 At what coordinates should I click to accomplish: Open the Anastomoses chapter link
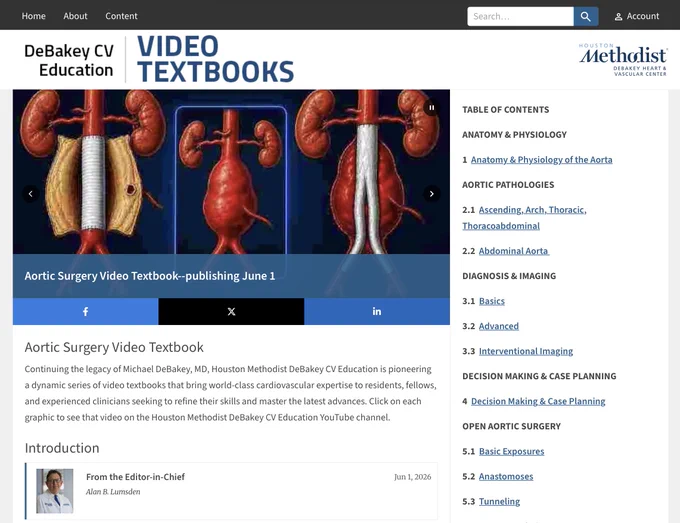[x=506, y=477]
